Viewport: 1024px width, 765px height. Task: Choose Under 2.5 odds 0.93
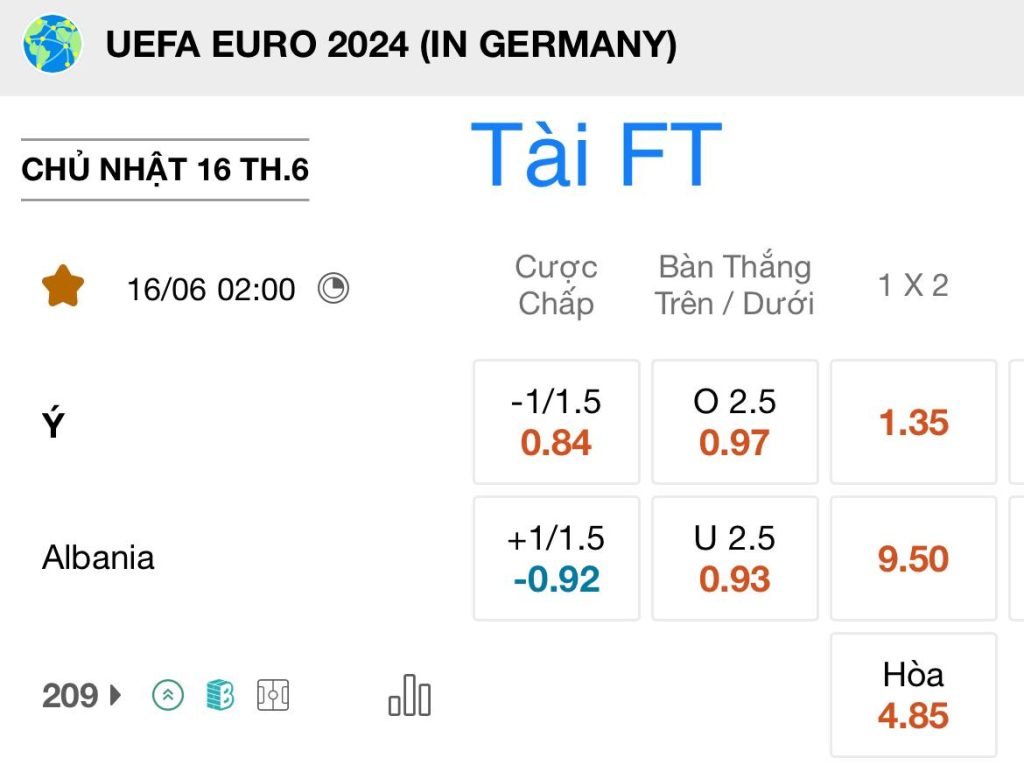pyautogui.click(x=735, y=559)
